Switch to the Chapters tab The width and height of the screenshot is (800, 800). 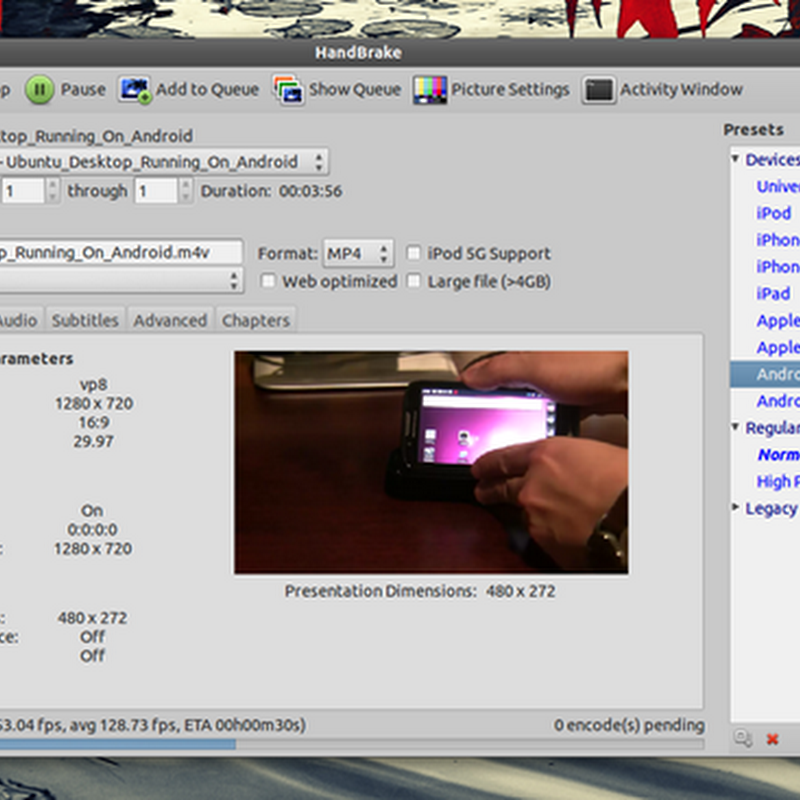tap(256, 320)
